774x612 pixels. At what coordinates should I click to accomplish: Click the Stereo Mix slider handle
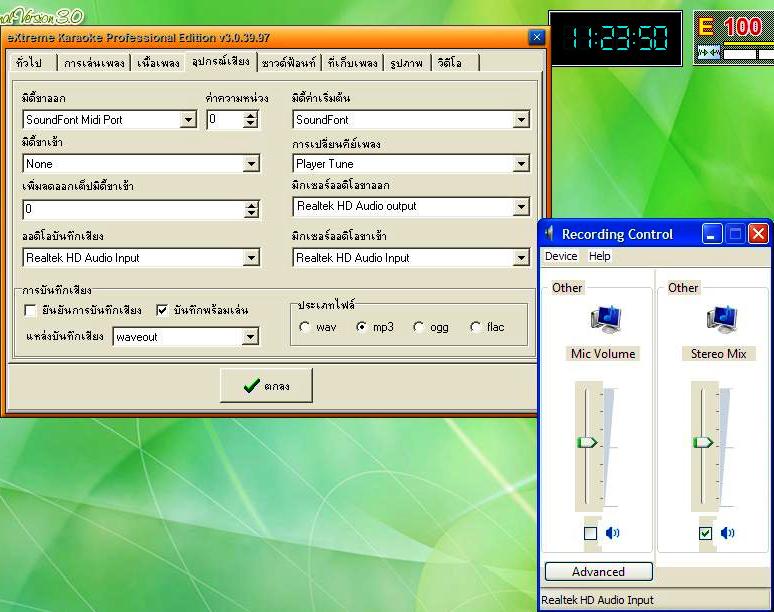click(703, 442)
